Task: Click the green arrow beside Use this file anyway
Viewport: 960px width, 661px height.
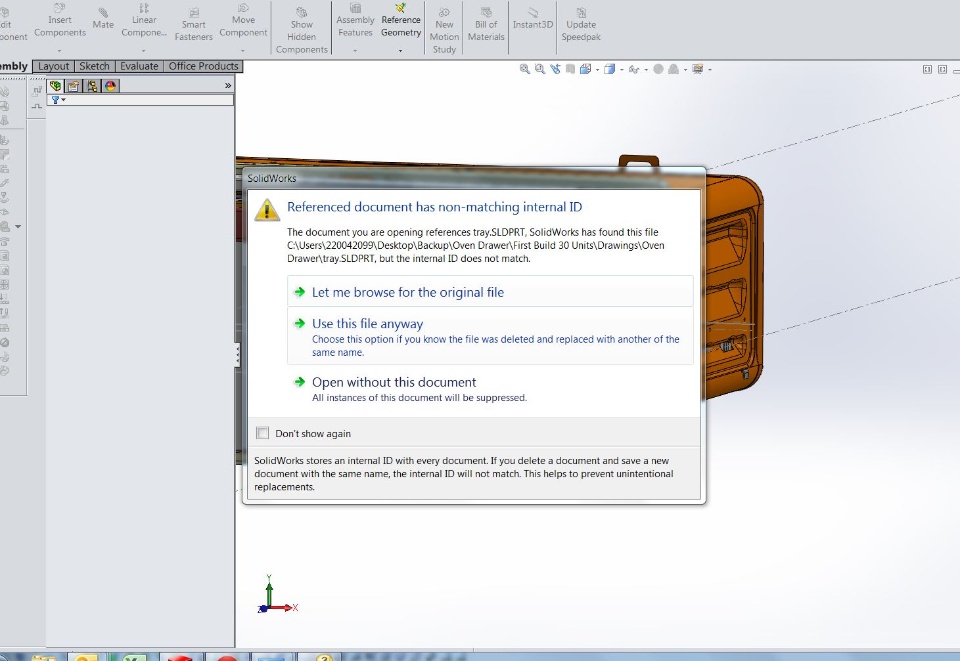Action: [x=299, y=323]
